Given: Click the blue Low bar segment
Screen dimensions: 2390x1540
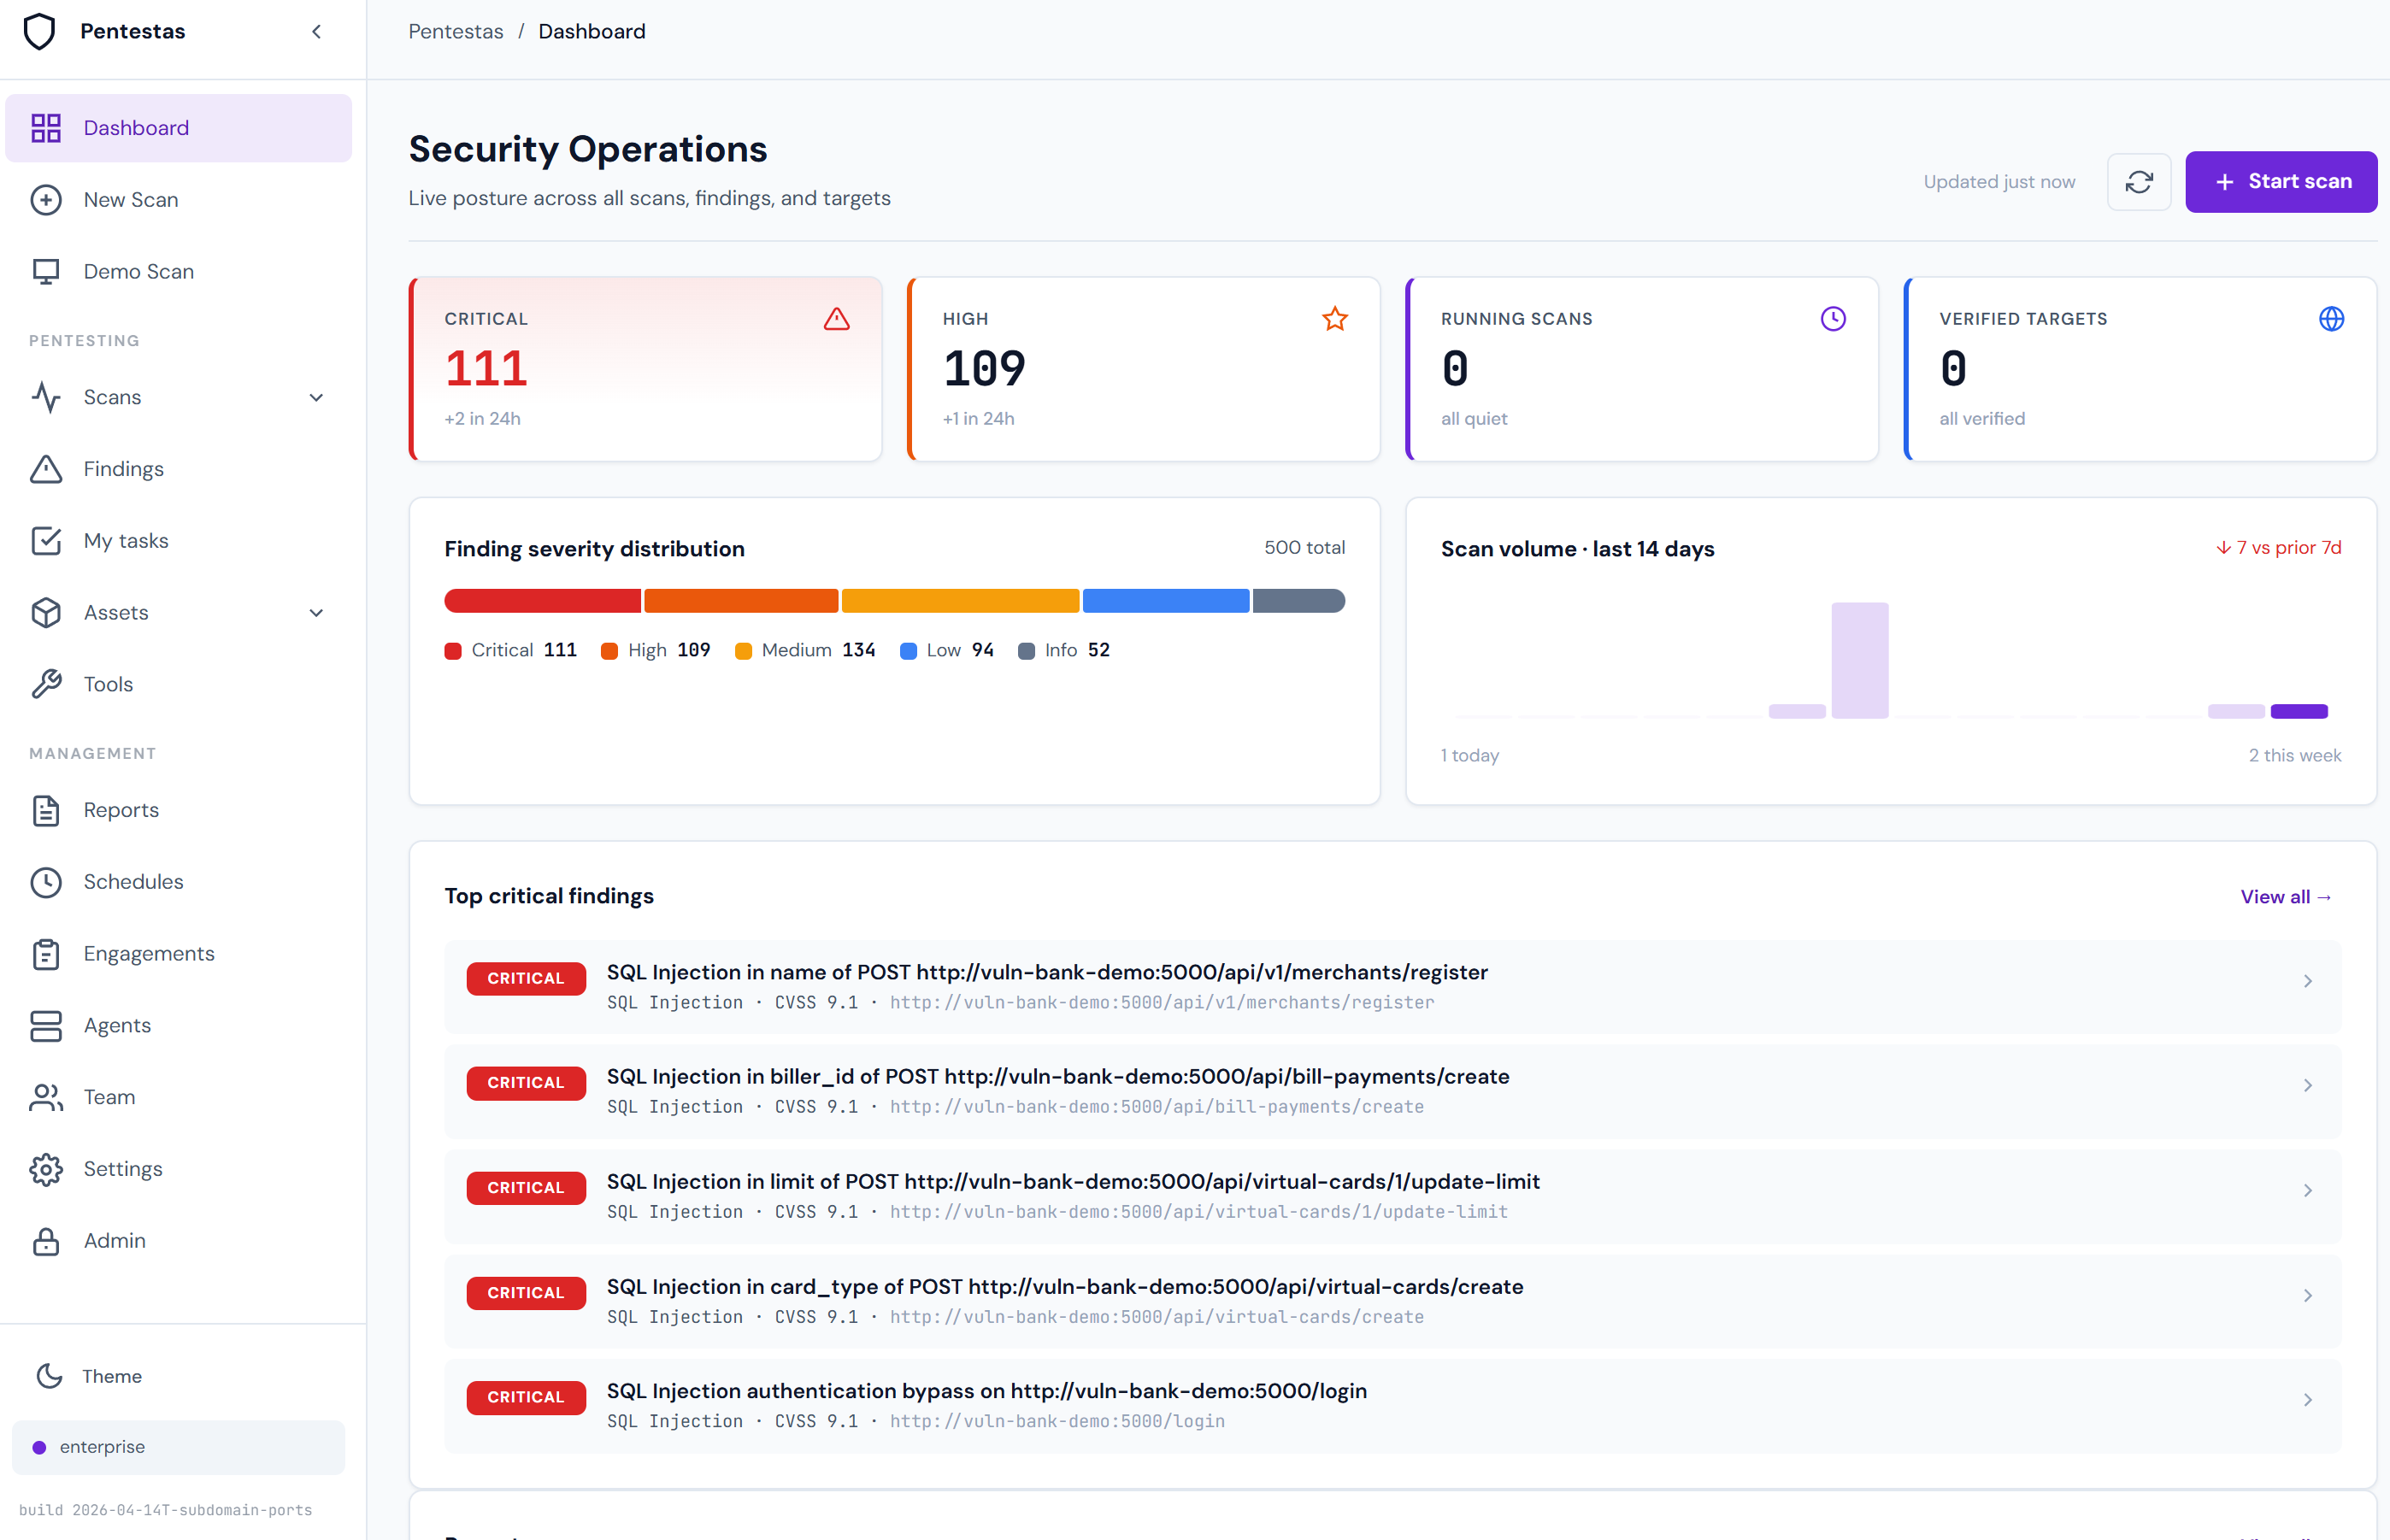Looking at the screenshot, I should coord(1166,601).
